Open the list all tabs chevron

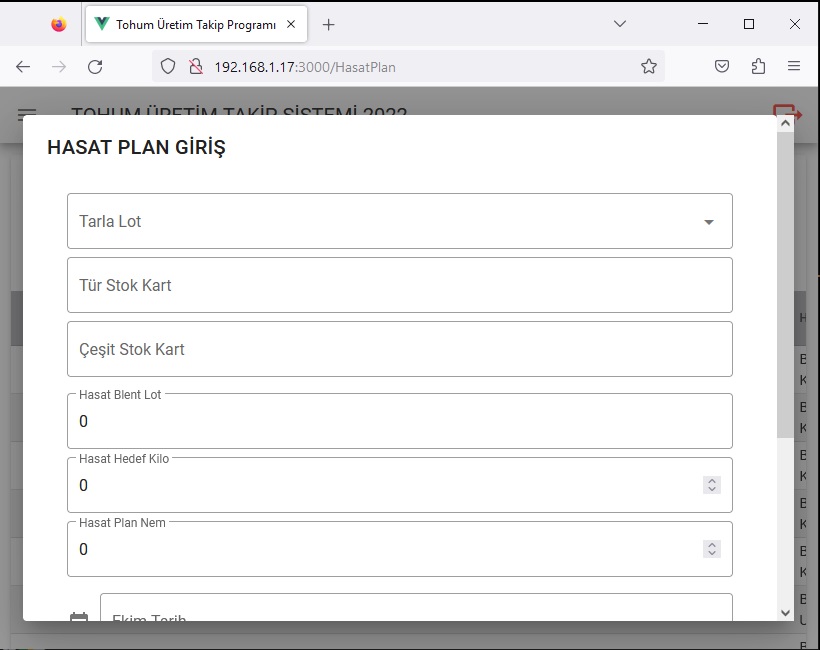(x=620, y=24)
